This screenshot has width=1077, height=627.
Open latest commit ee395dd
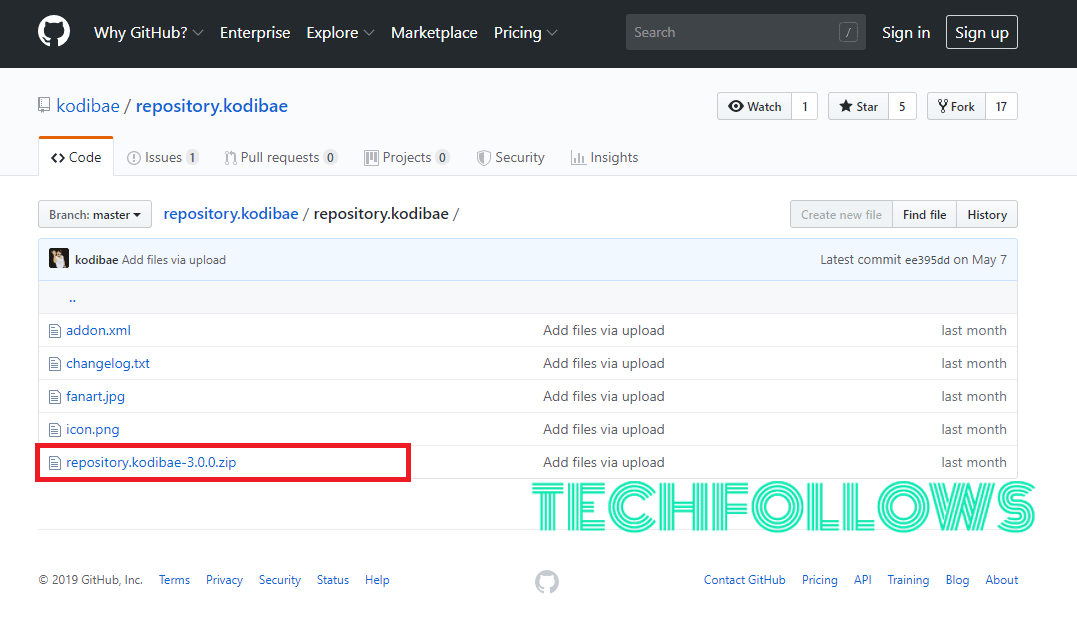click(x=927, y=260)
